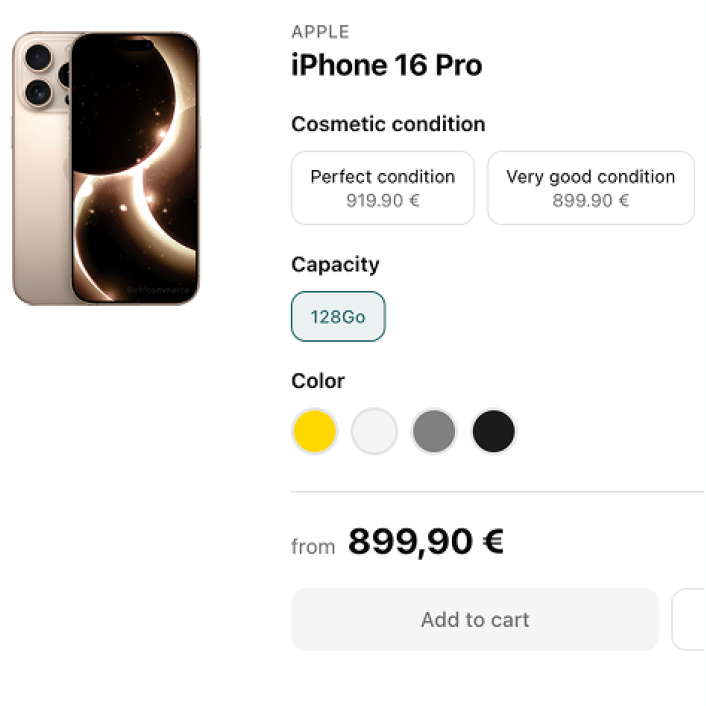Click the iPhone 16 Pro title
Image resolution: width=706 pixels, height=706 pixels.
coord(386,66)
